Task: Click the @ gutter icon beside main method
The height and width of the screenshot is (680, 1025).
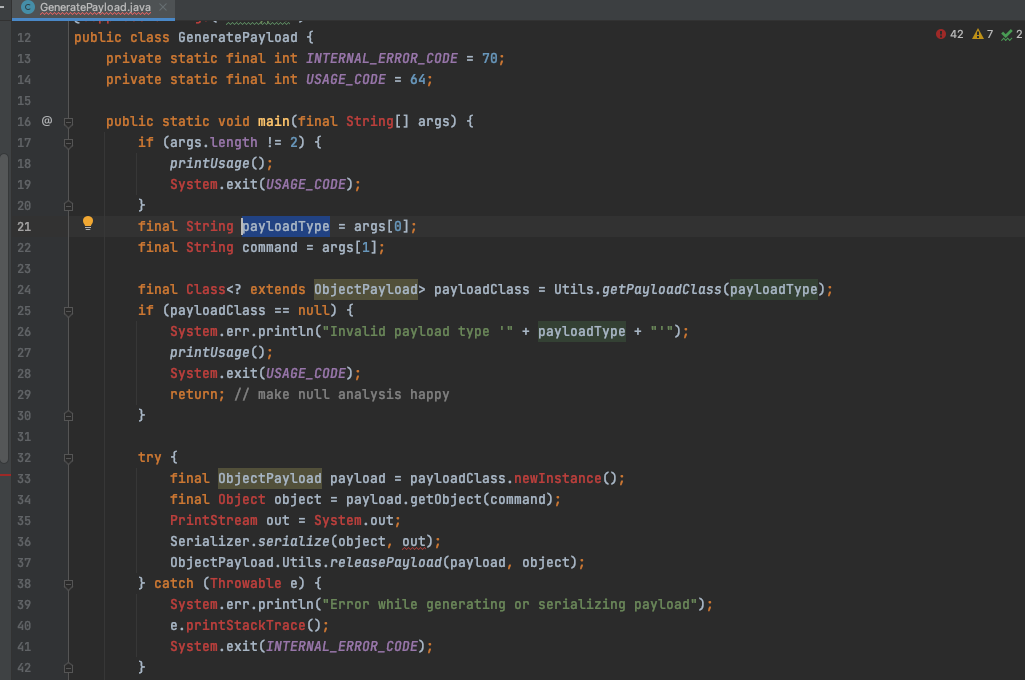Action: click(47, 121)
